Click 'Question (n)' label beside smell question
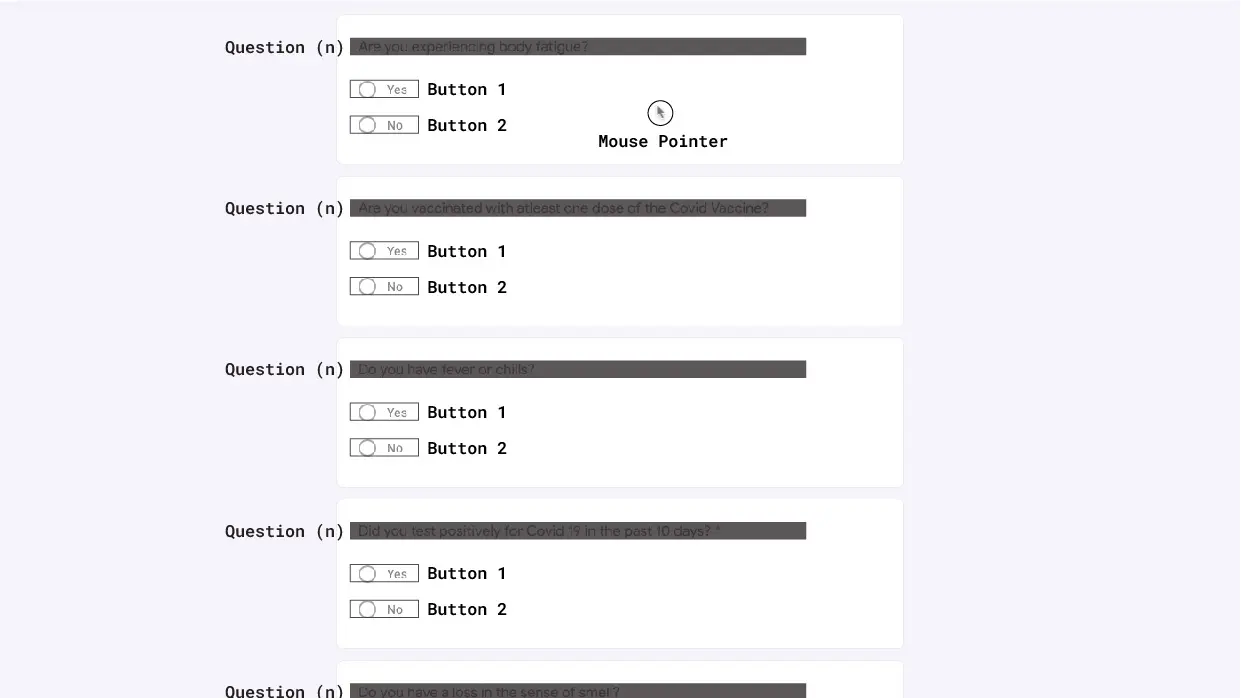The width and height of the screenshot is (1241, 698). [285, 691]
